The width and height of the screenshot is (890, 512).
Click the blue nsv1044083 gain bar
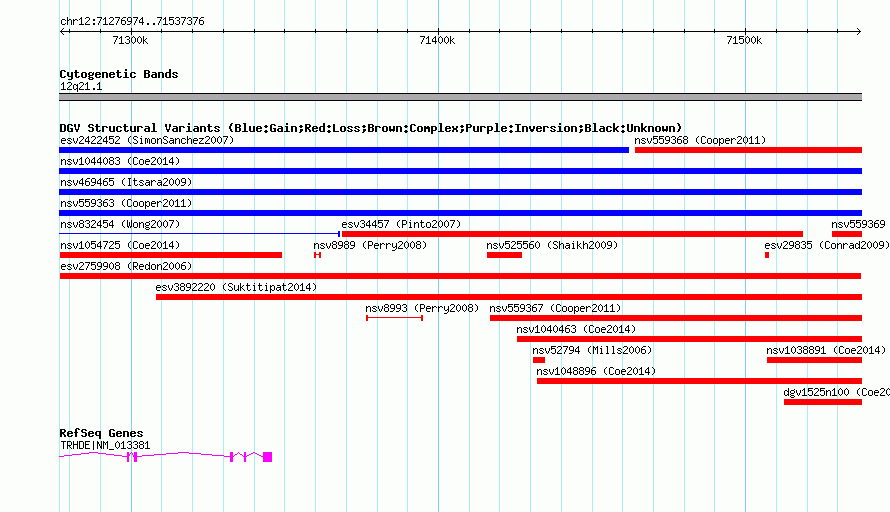[460, 171]
